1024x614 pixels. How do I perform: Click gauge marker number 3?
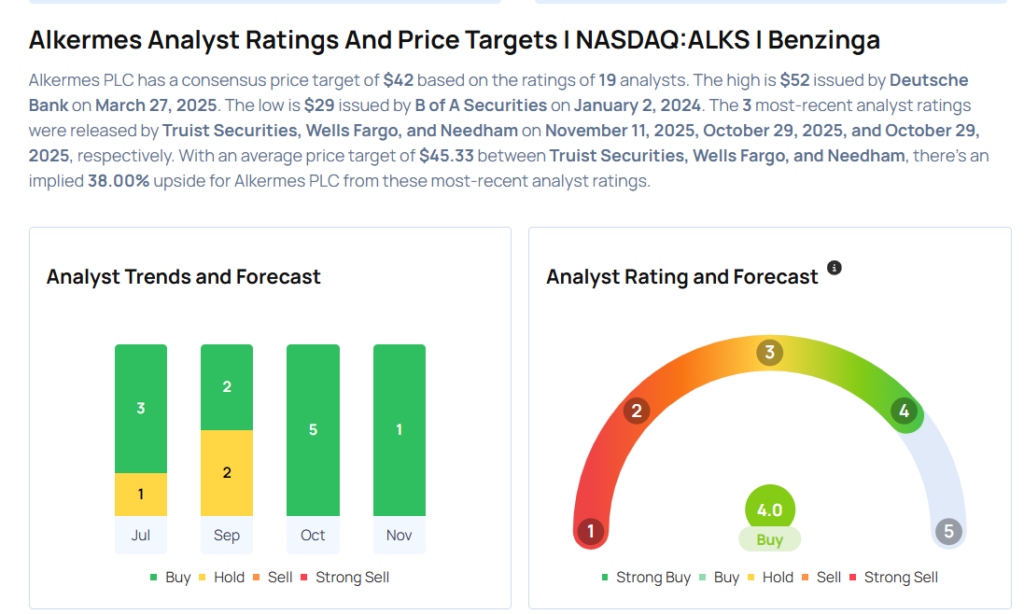pos(769,352)
